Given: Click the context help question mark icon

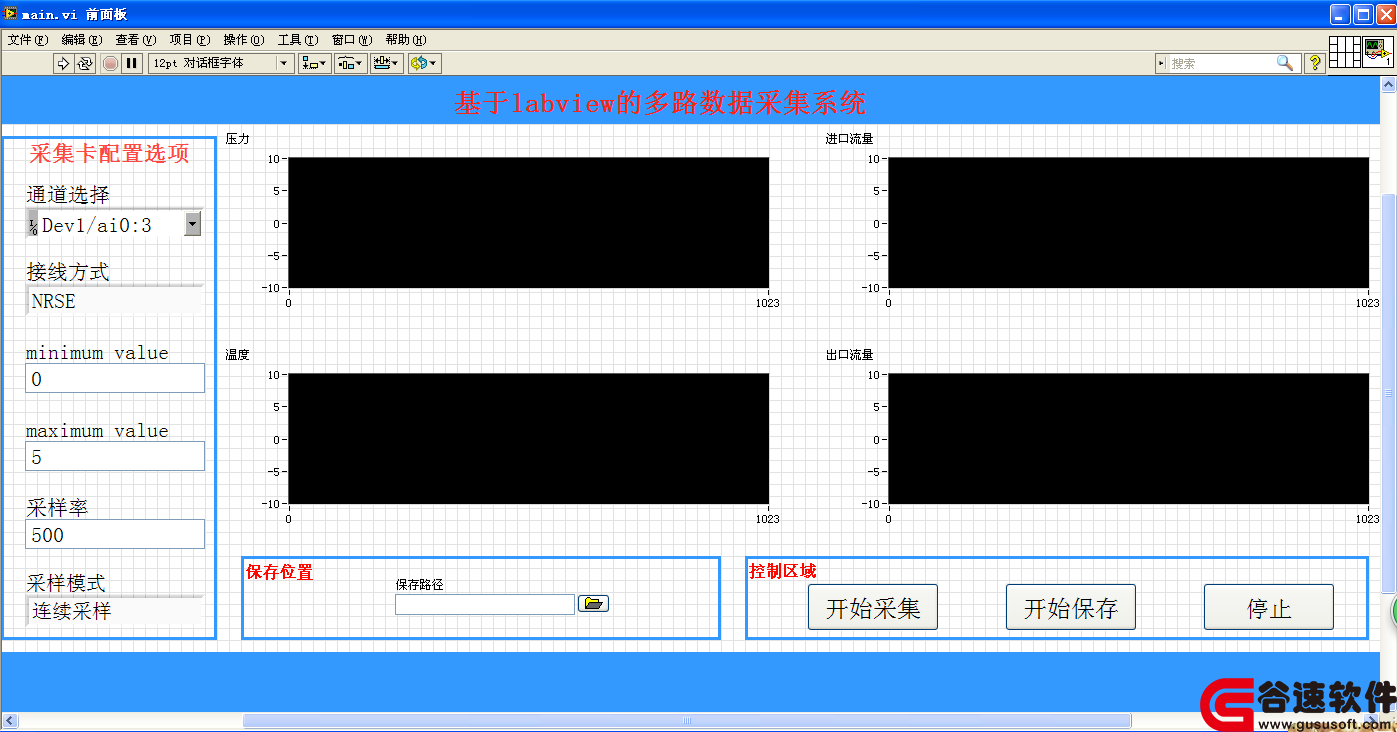Looking at the screenshot, I should coord(1315,63).
